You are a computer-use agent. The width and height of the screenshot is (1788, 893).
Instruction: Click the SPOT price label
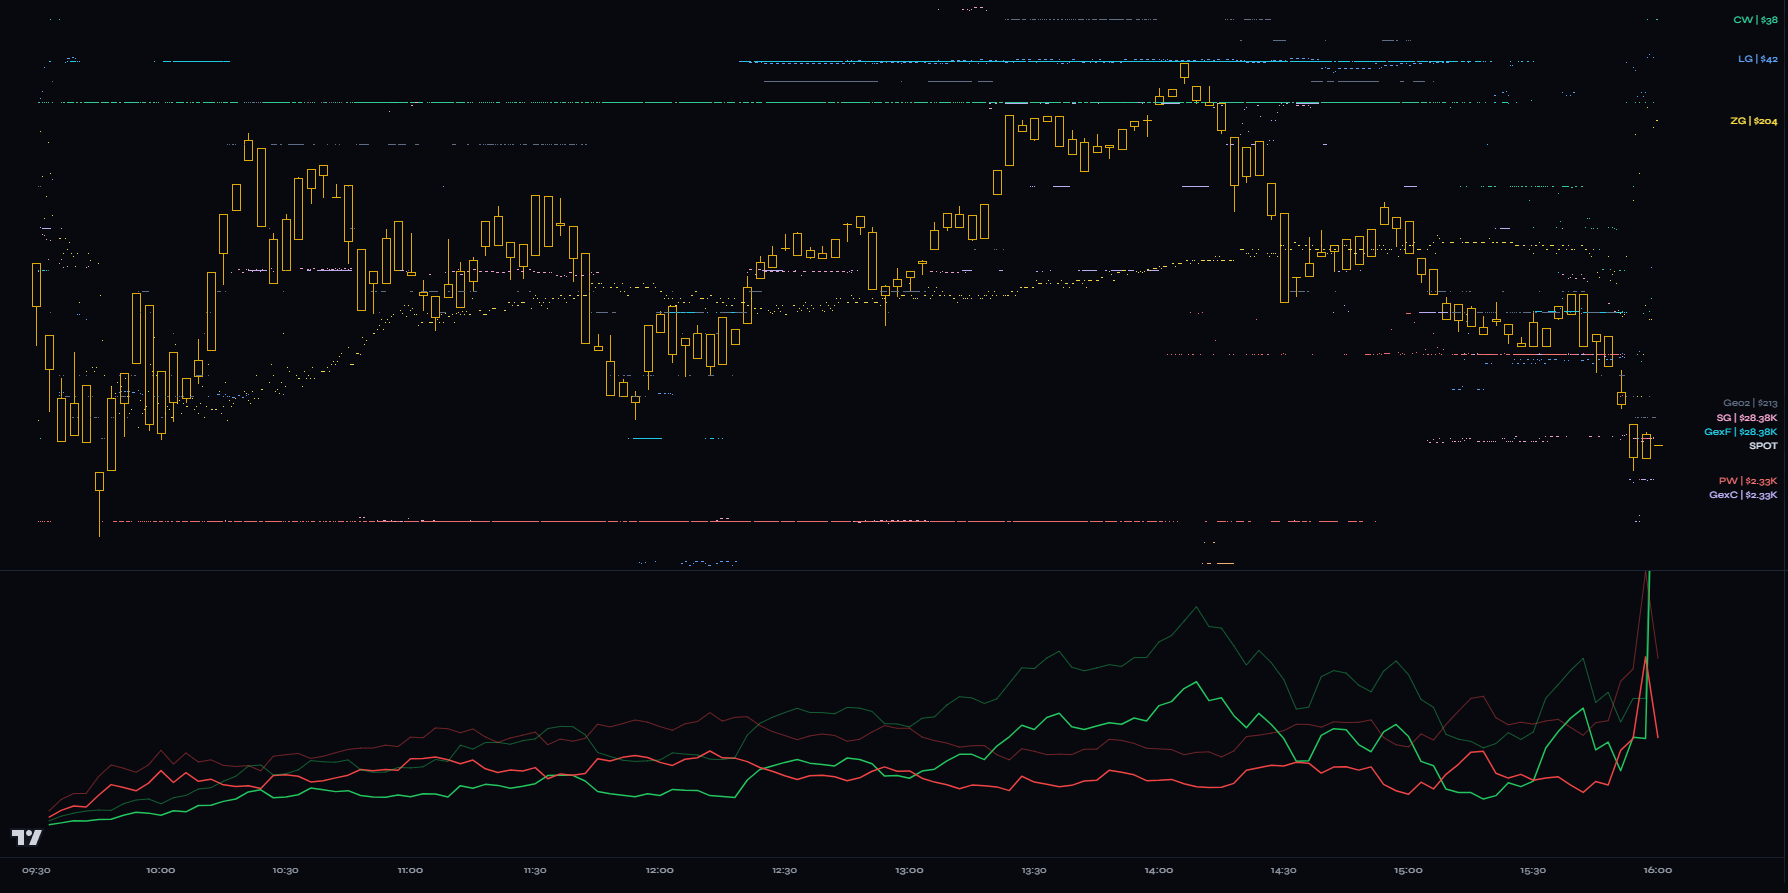pyautogui.click(x=1763, y=446)
